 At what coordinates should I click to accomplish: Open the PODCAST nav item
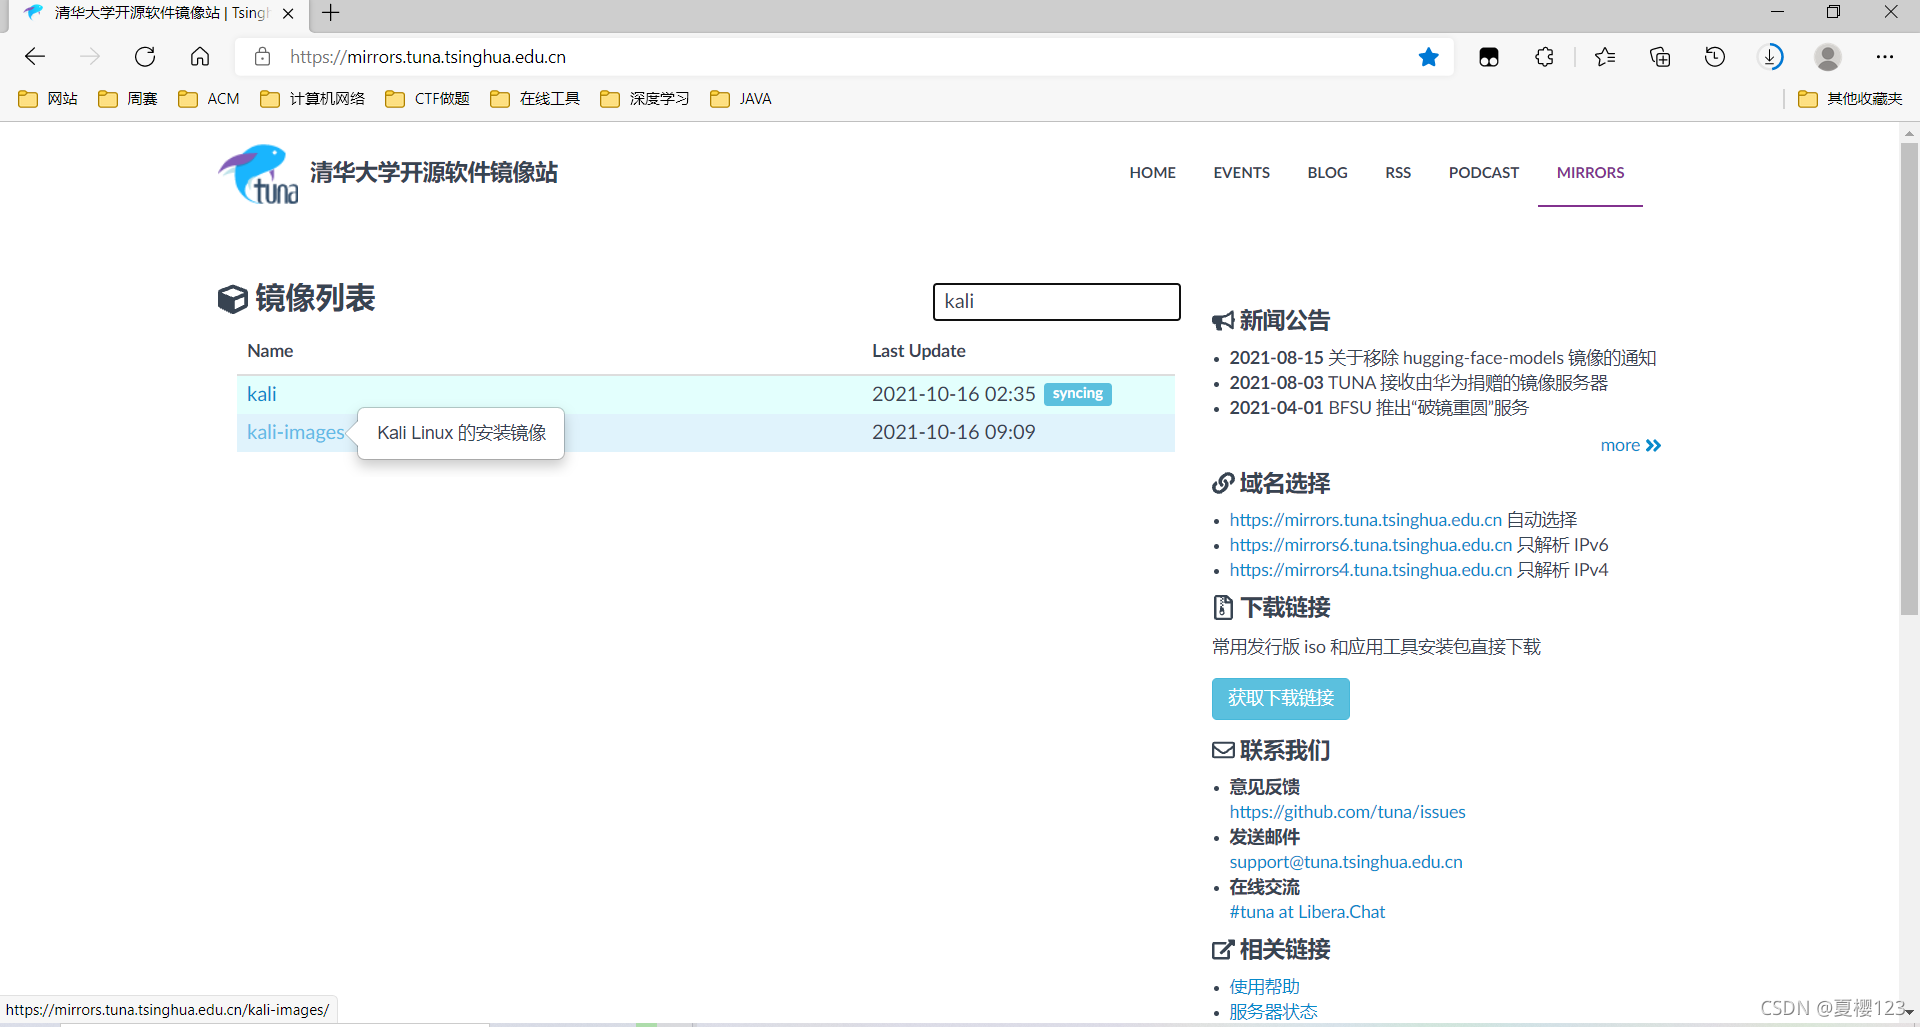1483,173
